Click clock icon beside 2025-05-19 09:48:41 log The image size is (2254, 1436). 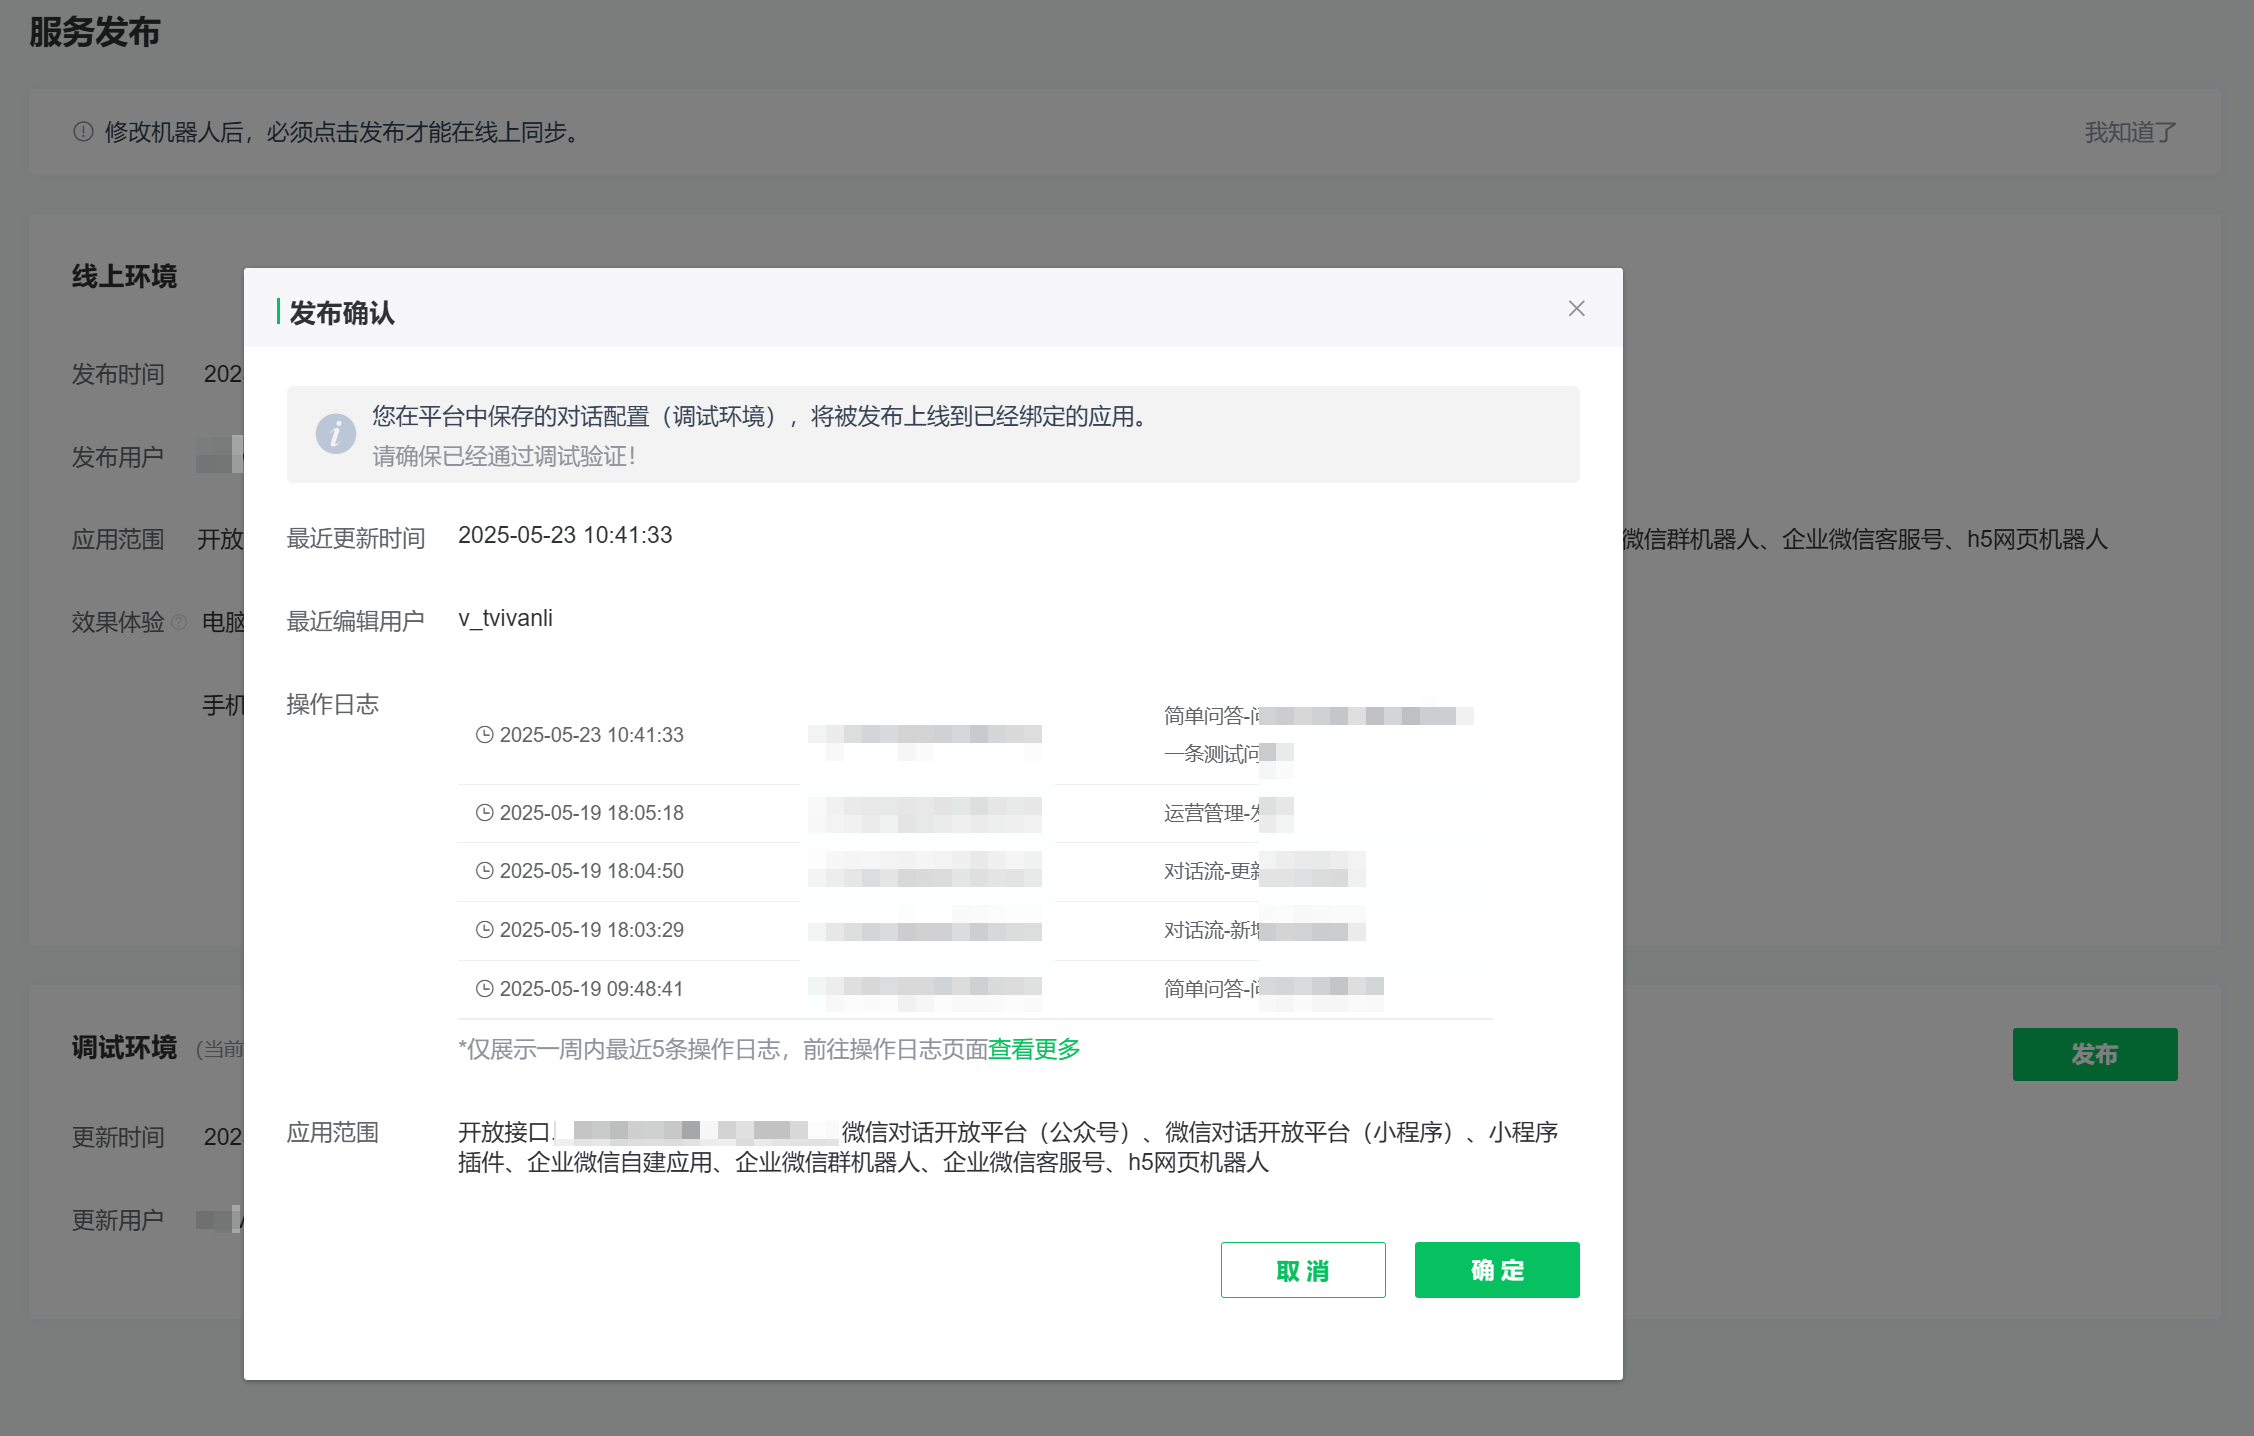coord(484,989)
